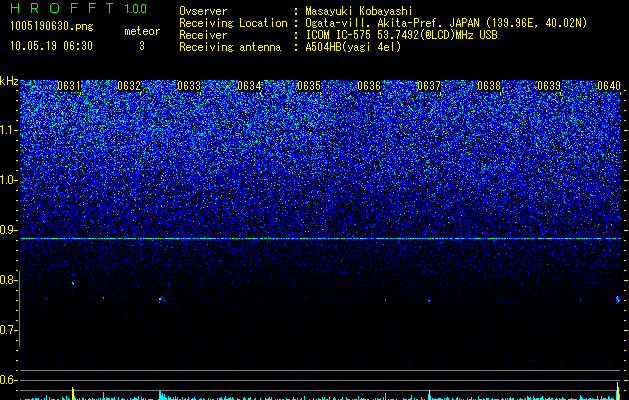Select the file name 1005190630.png

[52, 27]
